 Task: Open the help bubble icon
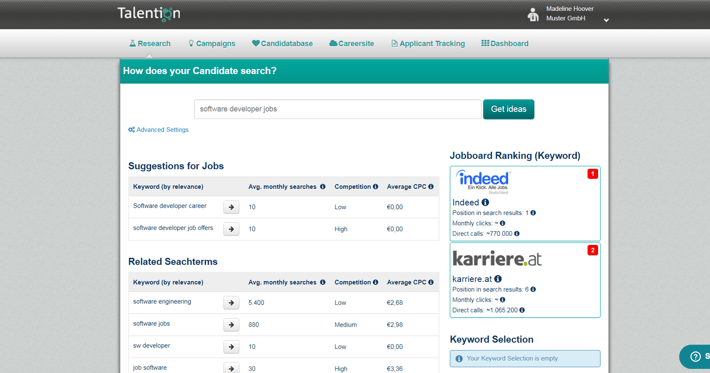[x=696, y=357]
